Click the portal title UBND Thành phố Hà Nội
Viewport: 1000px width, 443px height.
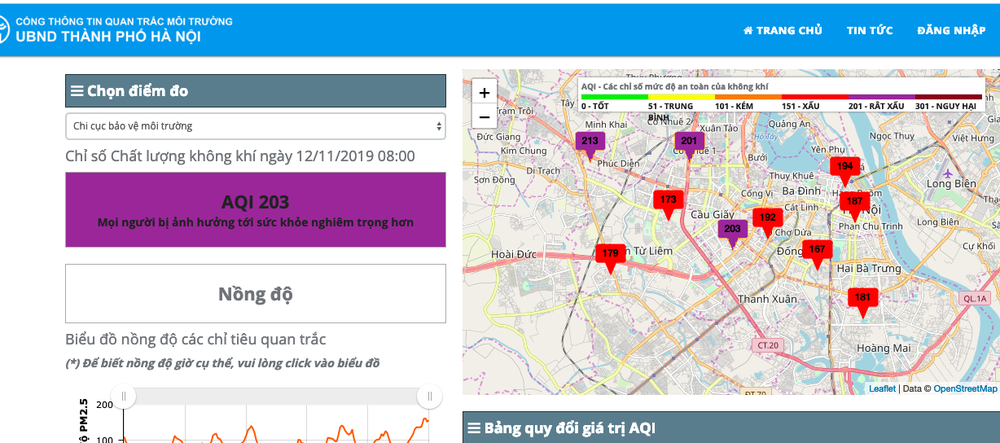[108, 37]
